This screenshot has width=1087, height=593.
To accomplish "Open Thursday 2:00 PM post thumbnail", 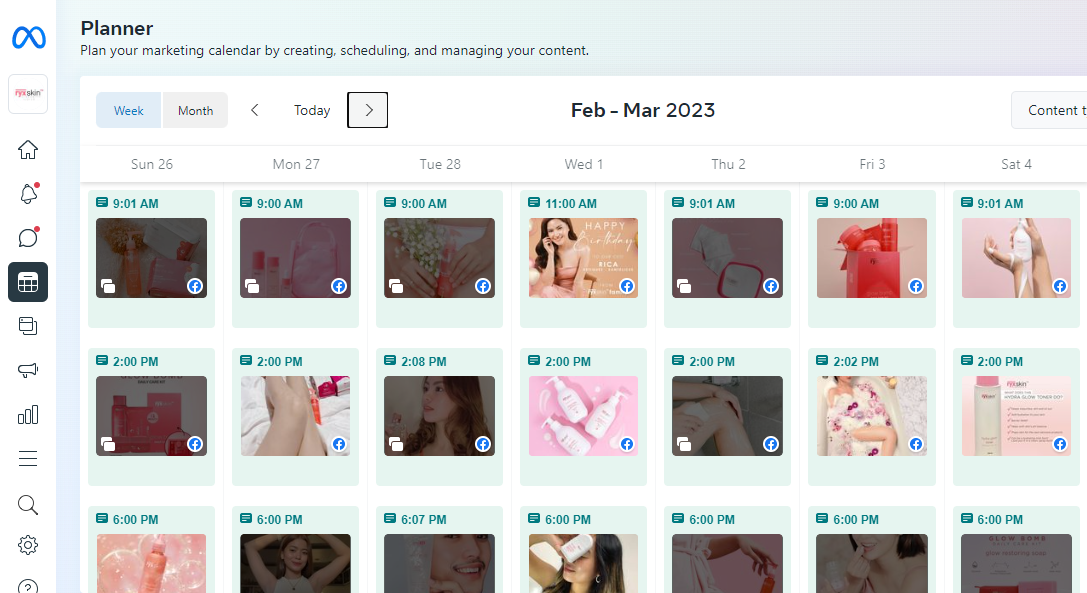I will (x=727, y=416).
